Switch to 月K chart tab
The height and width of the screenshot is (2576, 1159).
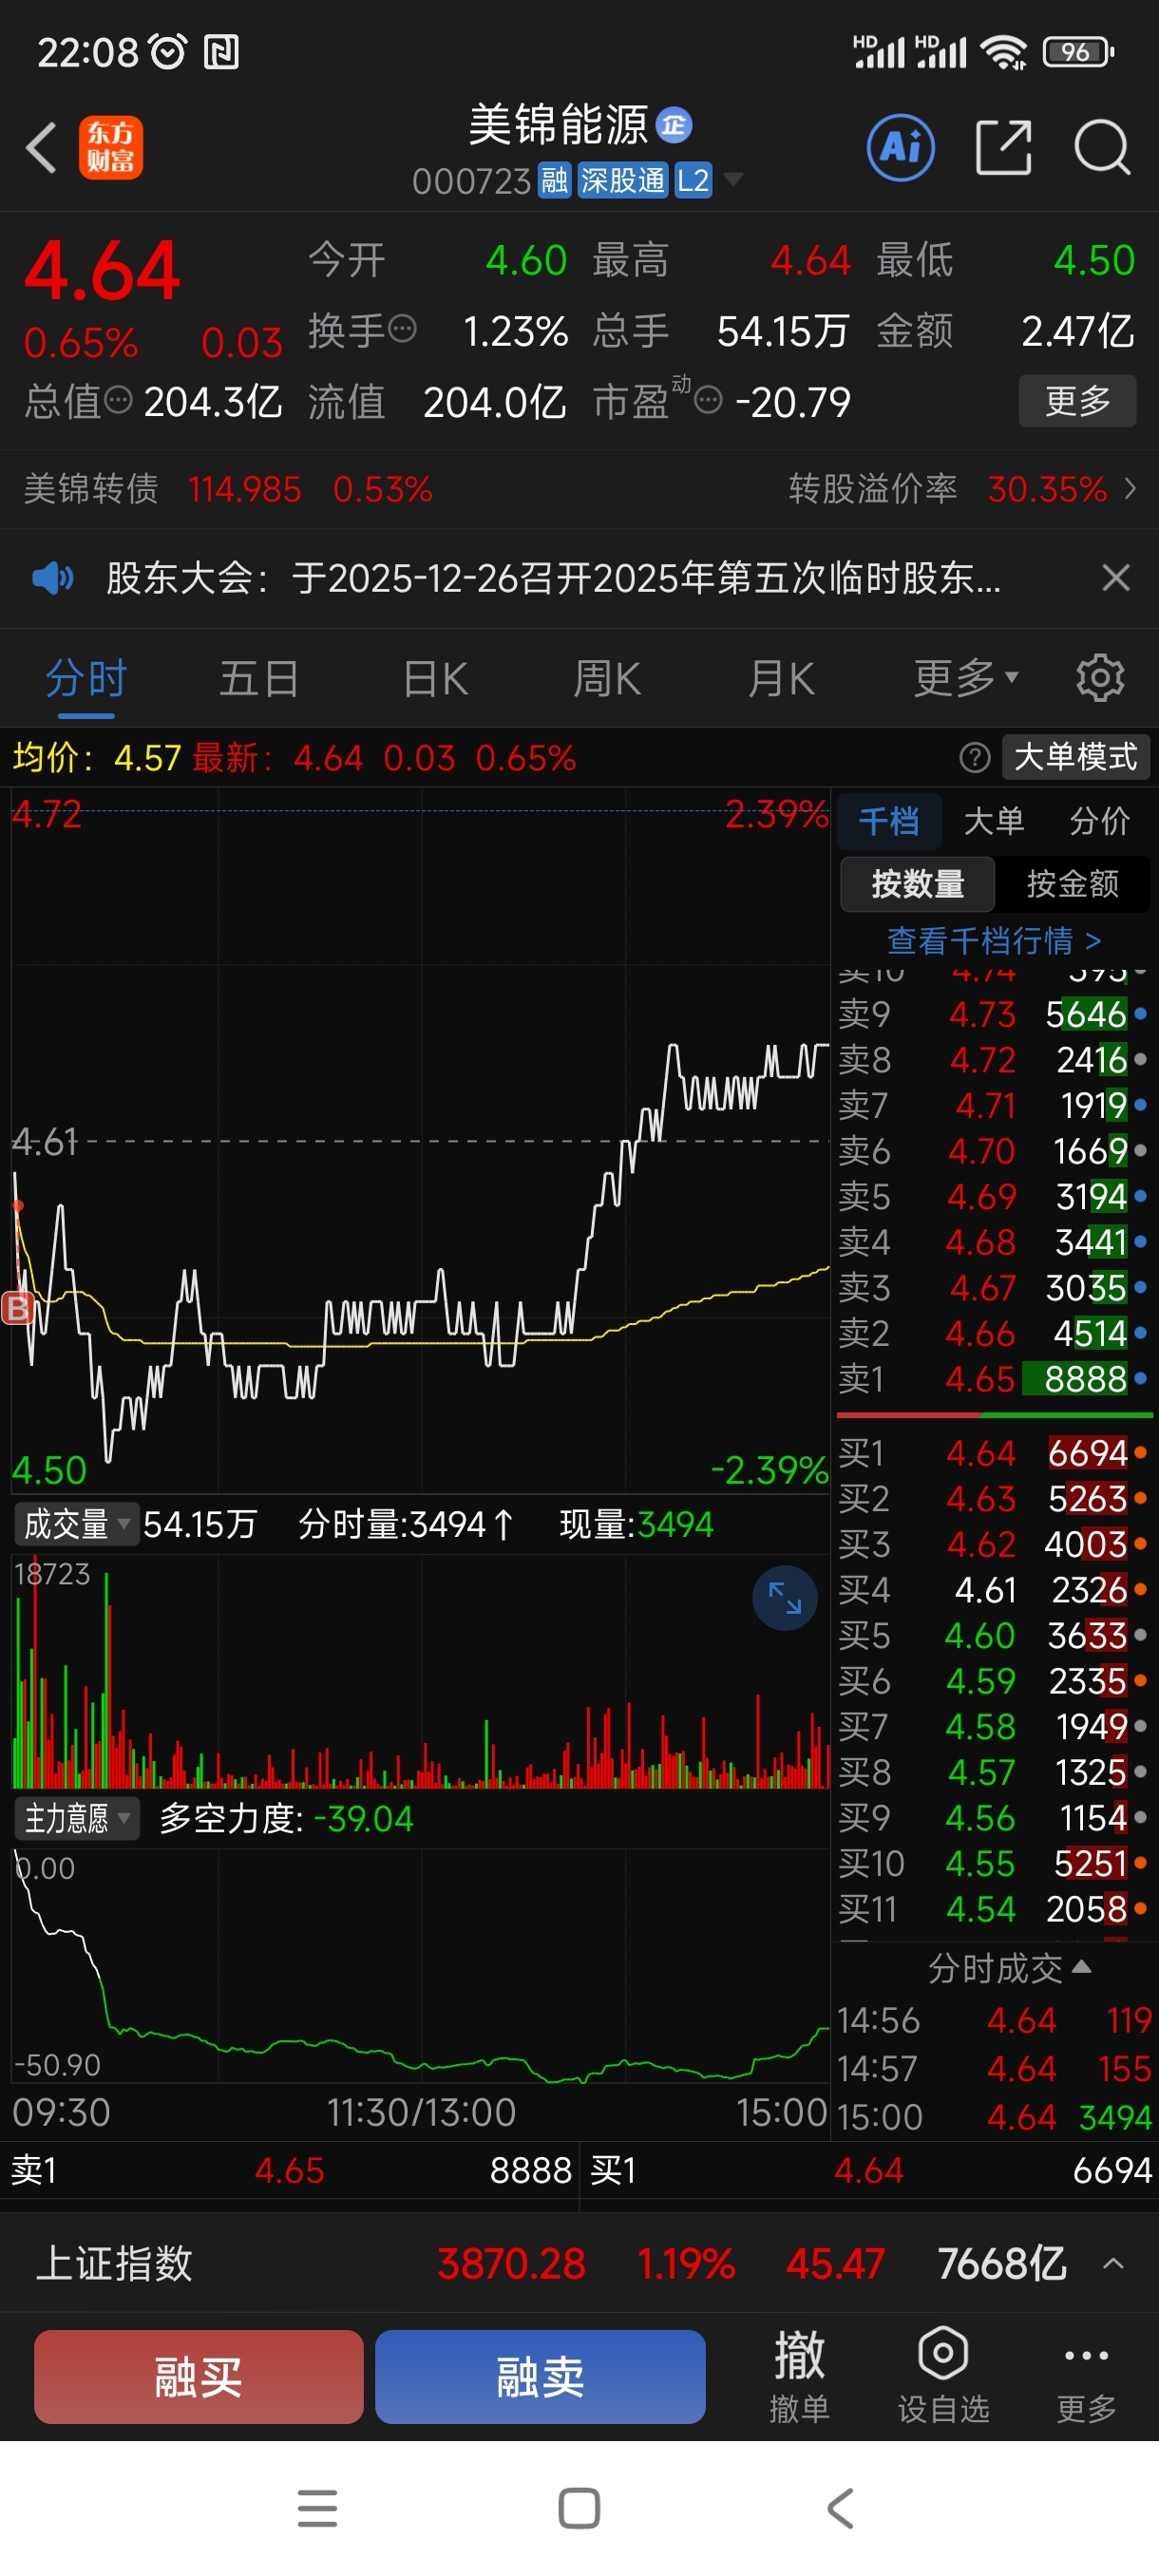pyautogui.click(x=781, y=679)
